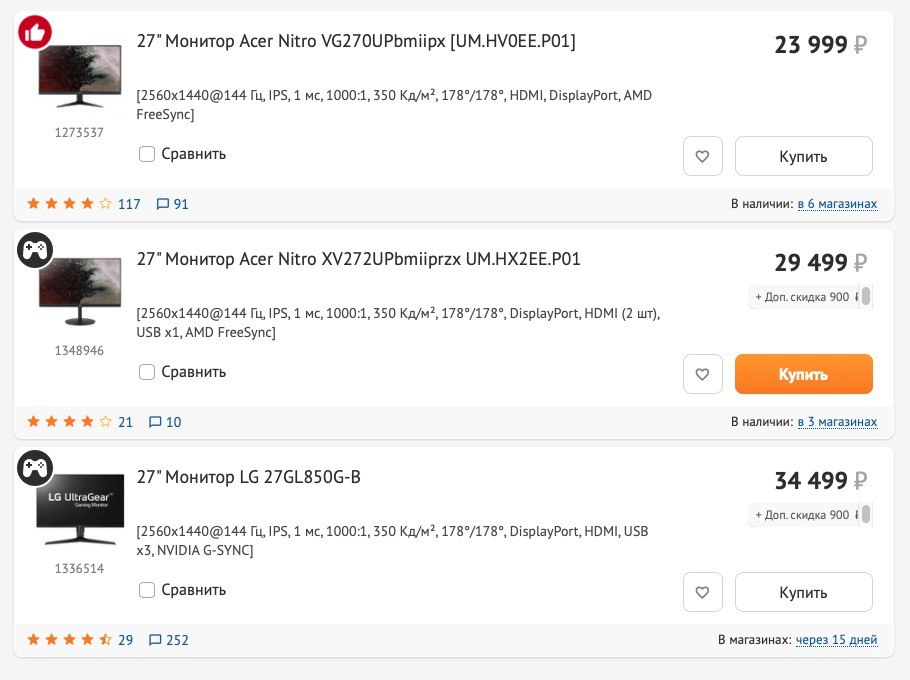Add Acer Nitro VG270UPbmiipx to favorites with heart

pos(702,156)
